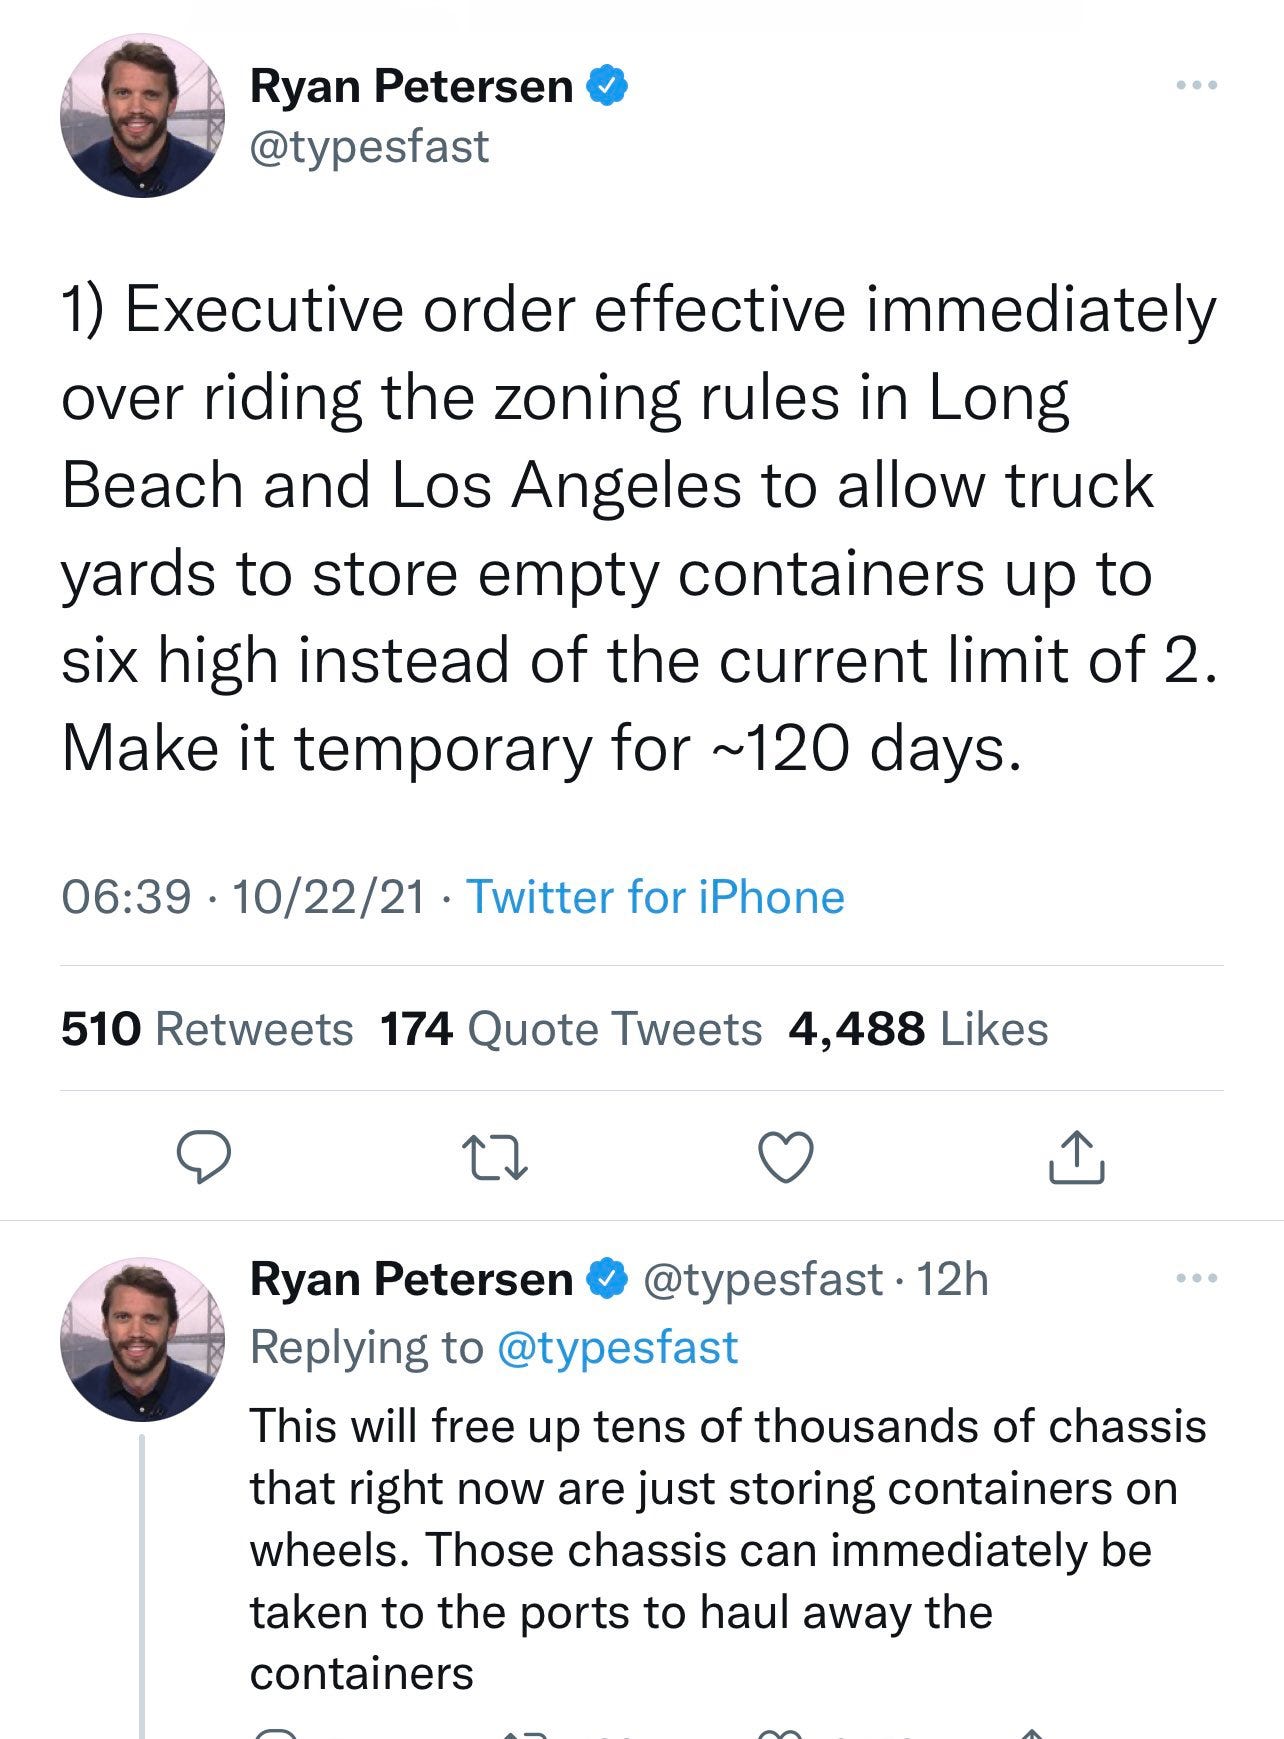Image resolution: width=1284 pixels, height=1739 pixels.
Task: View the 174 Quote Tweets list
Action: pos(571,1028)
